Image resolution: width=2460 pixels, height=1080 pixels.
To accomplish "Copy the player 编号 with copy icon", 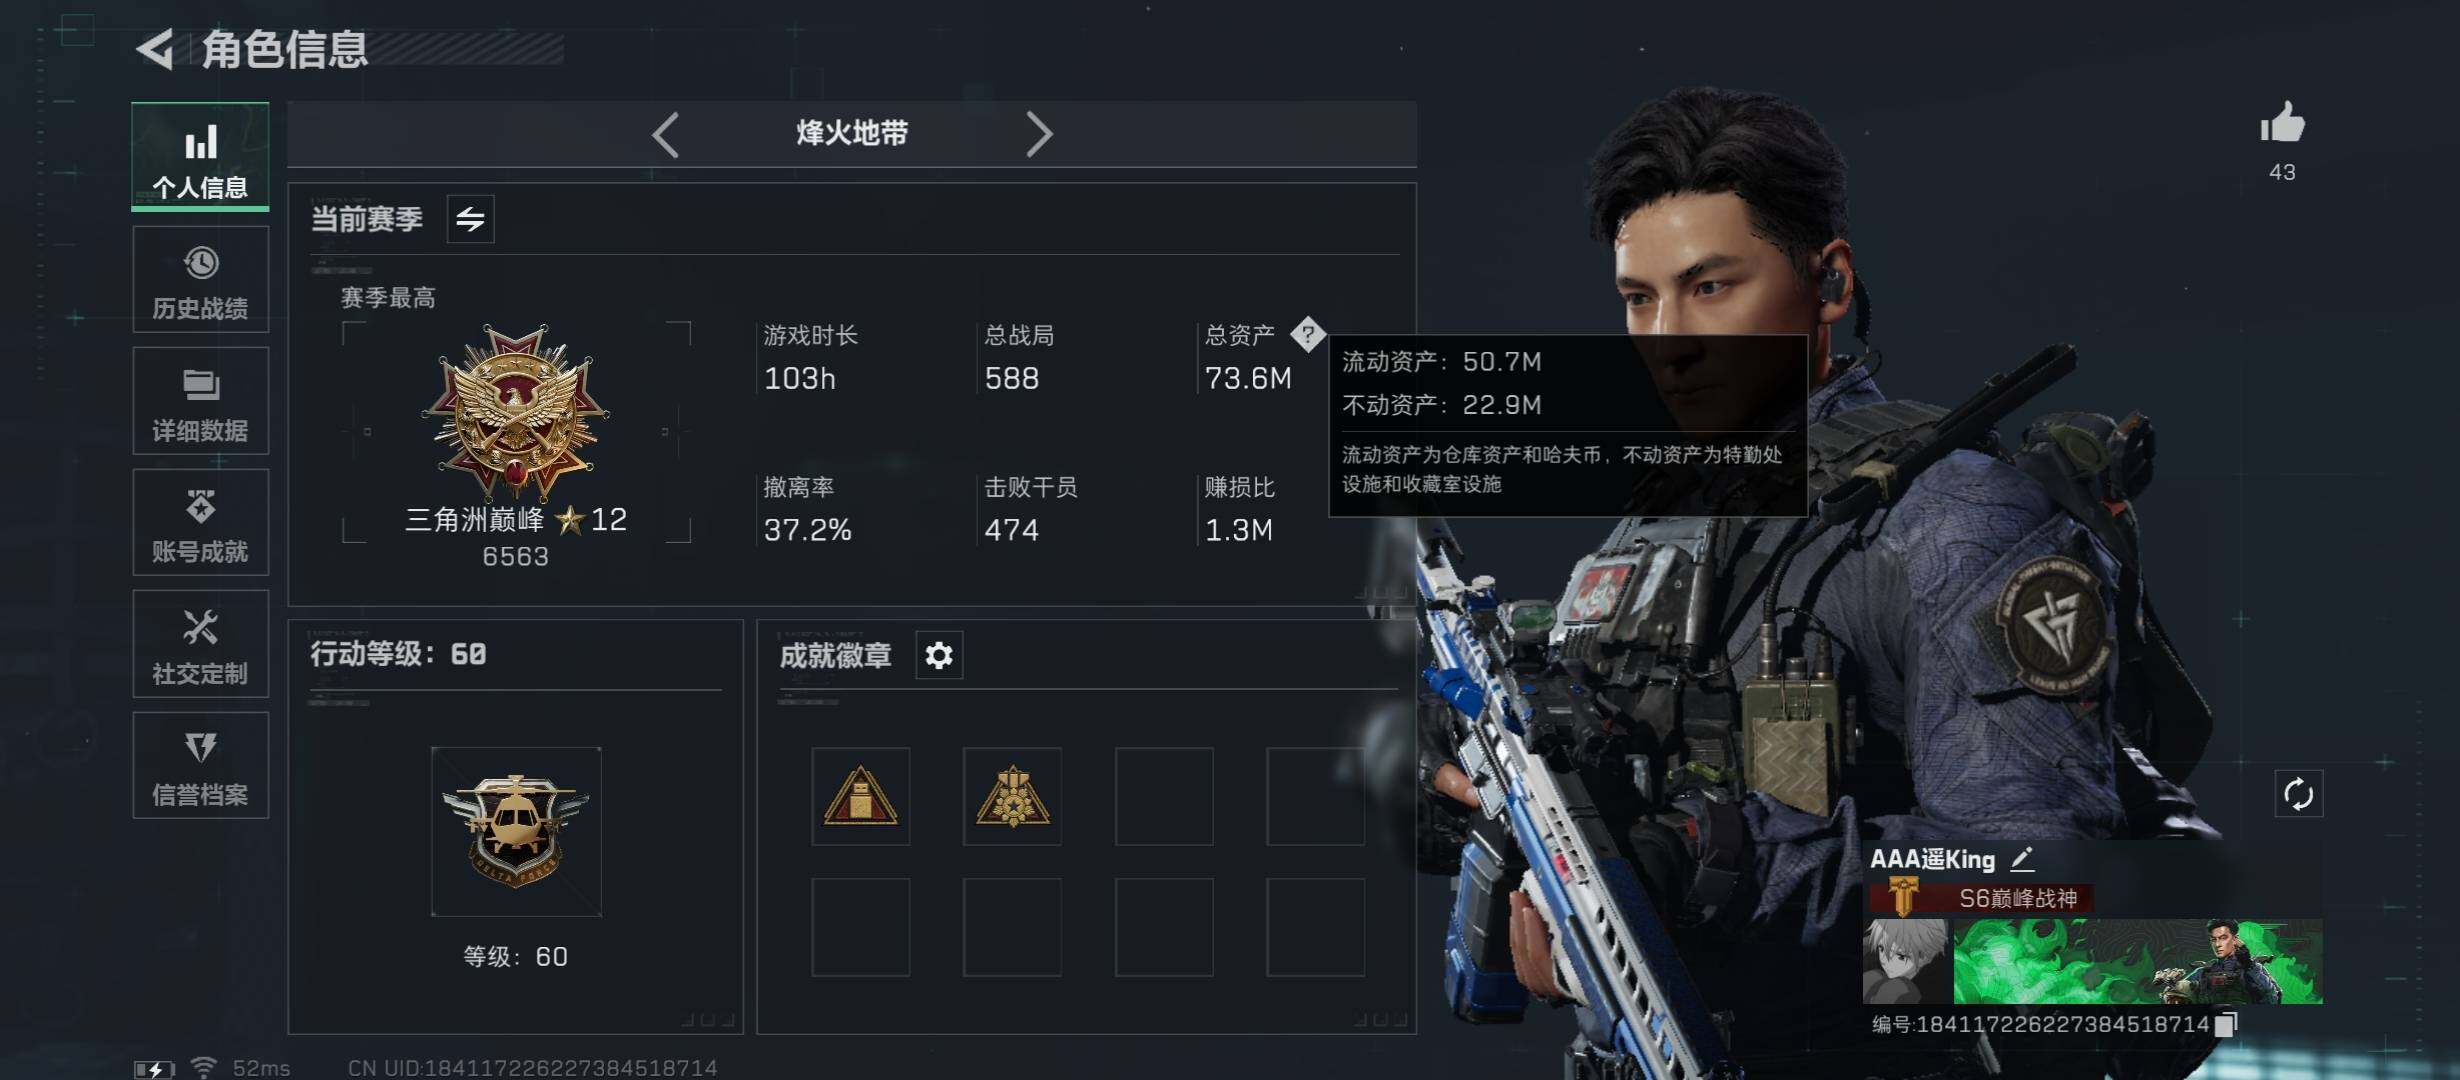I will pyautogui.click(x=2225, y=1024).
